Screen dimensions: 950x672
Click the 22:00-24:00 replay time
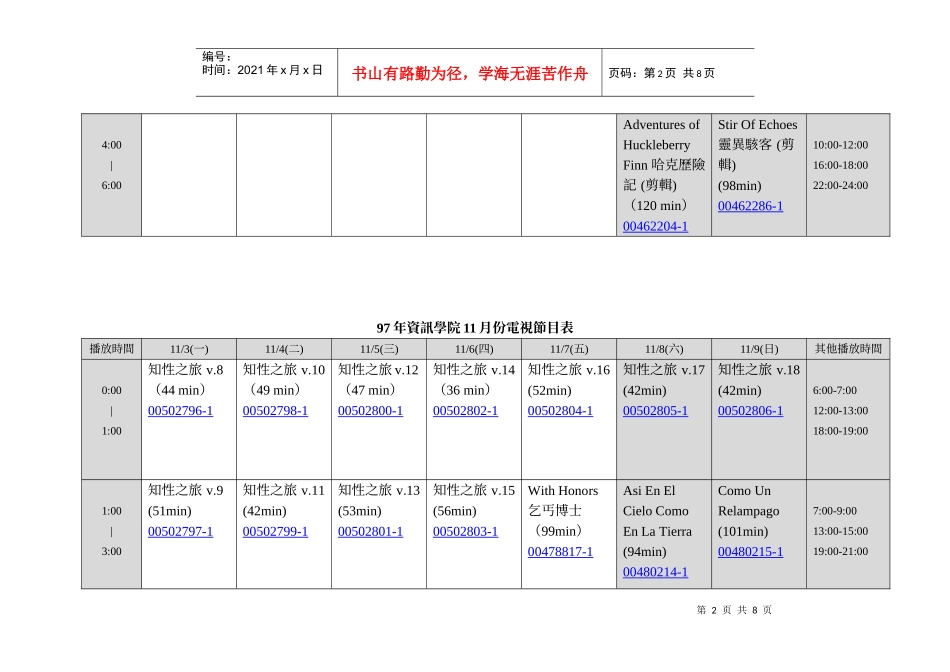(840, 185)
